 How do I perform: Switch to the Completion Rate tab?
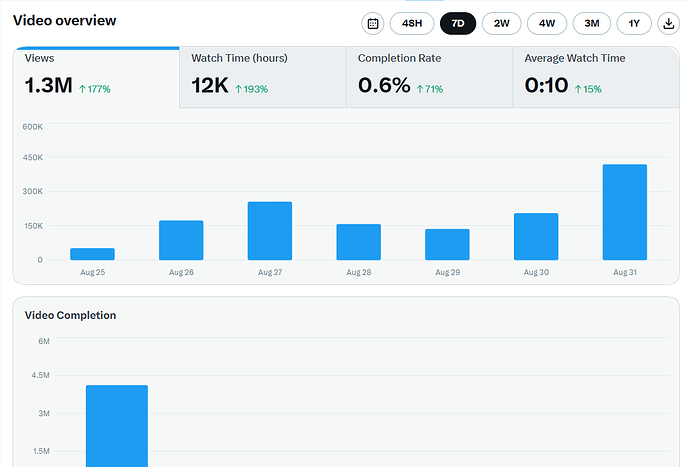[429, 77]
